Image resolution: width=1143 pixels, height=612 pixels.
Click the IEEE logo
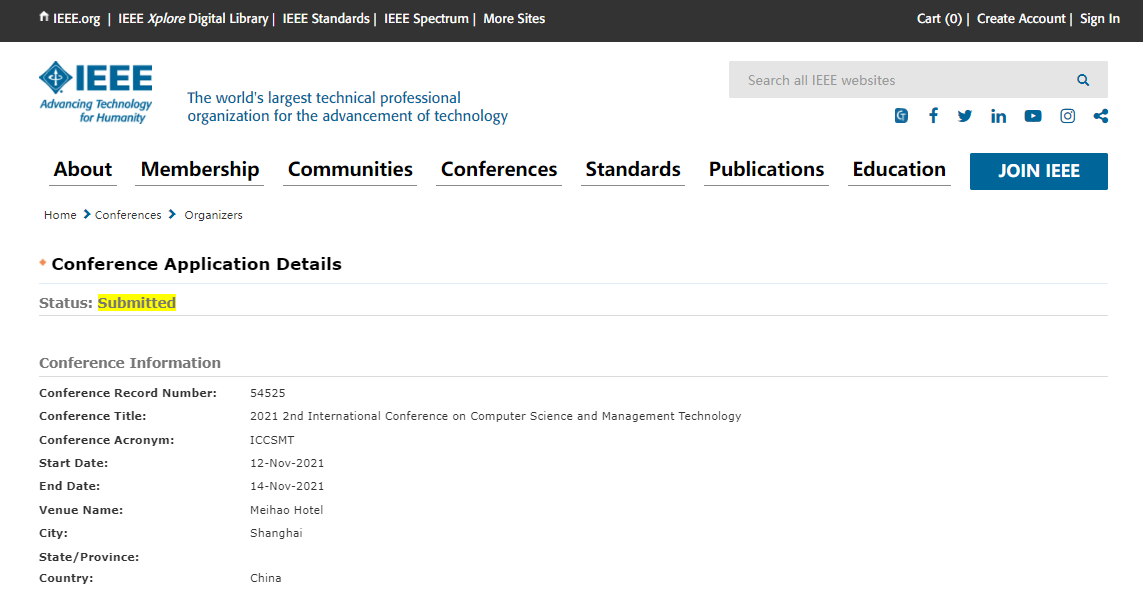point(96,92)
